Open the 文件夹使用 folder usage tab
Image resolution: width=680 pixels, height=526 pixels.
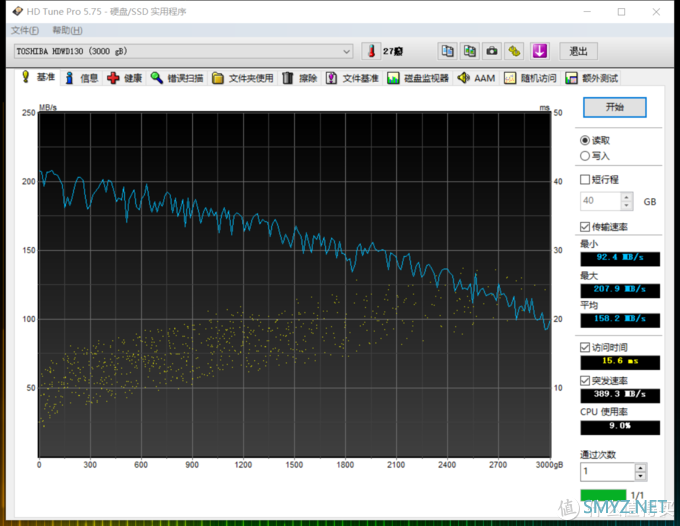(x=243, y=78)
